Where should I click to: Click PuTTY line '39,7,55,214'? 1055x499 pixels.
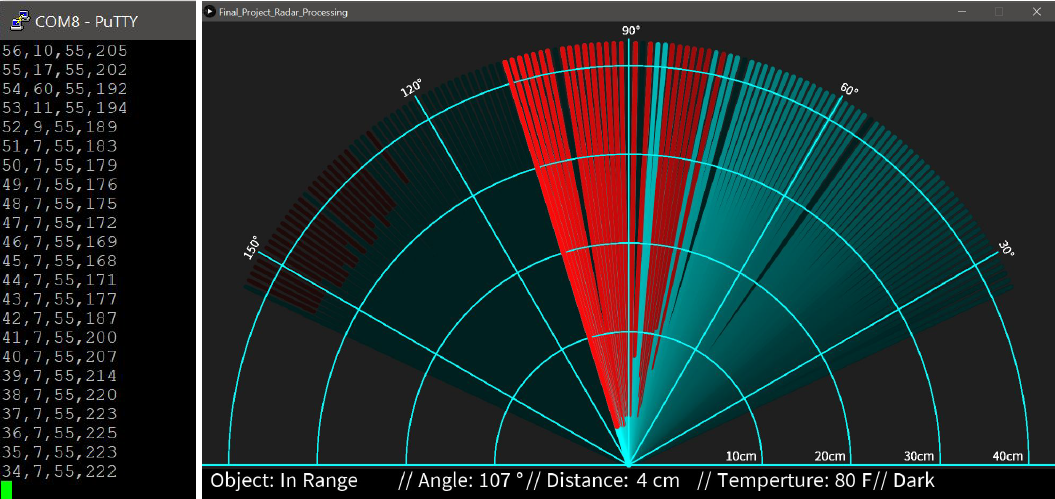click(60, 375)
